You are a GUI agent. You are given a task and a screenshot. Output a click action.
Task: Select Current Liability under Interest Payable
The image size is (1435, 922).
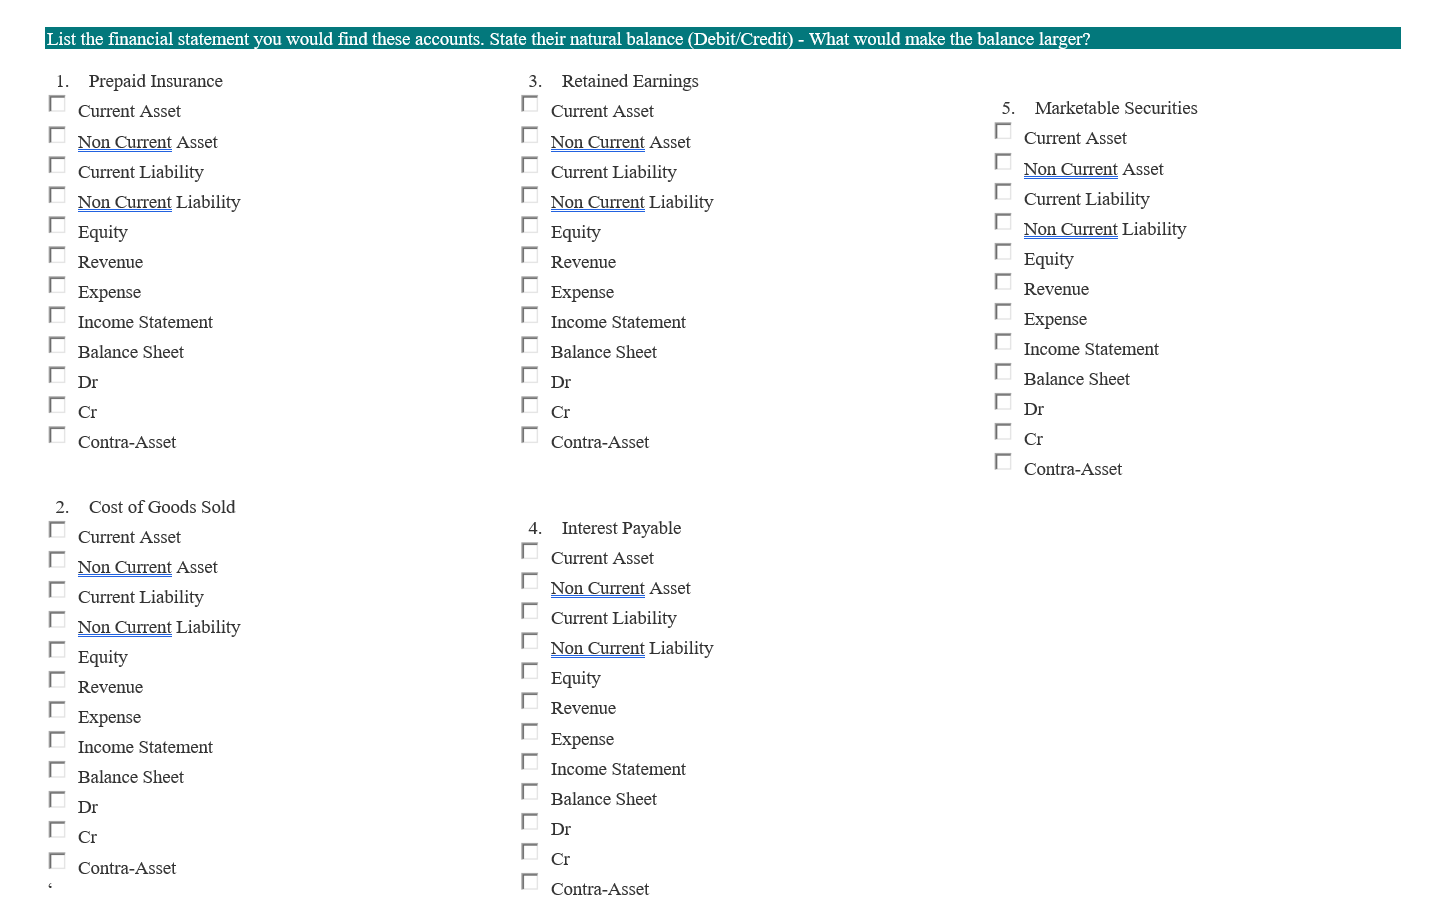click(x=529, y=610)
